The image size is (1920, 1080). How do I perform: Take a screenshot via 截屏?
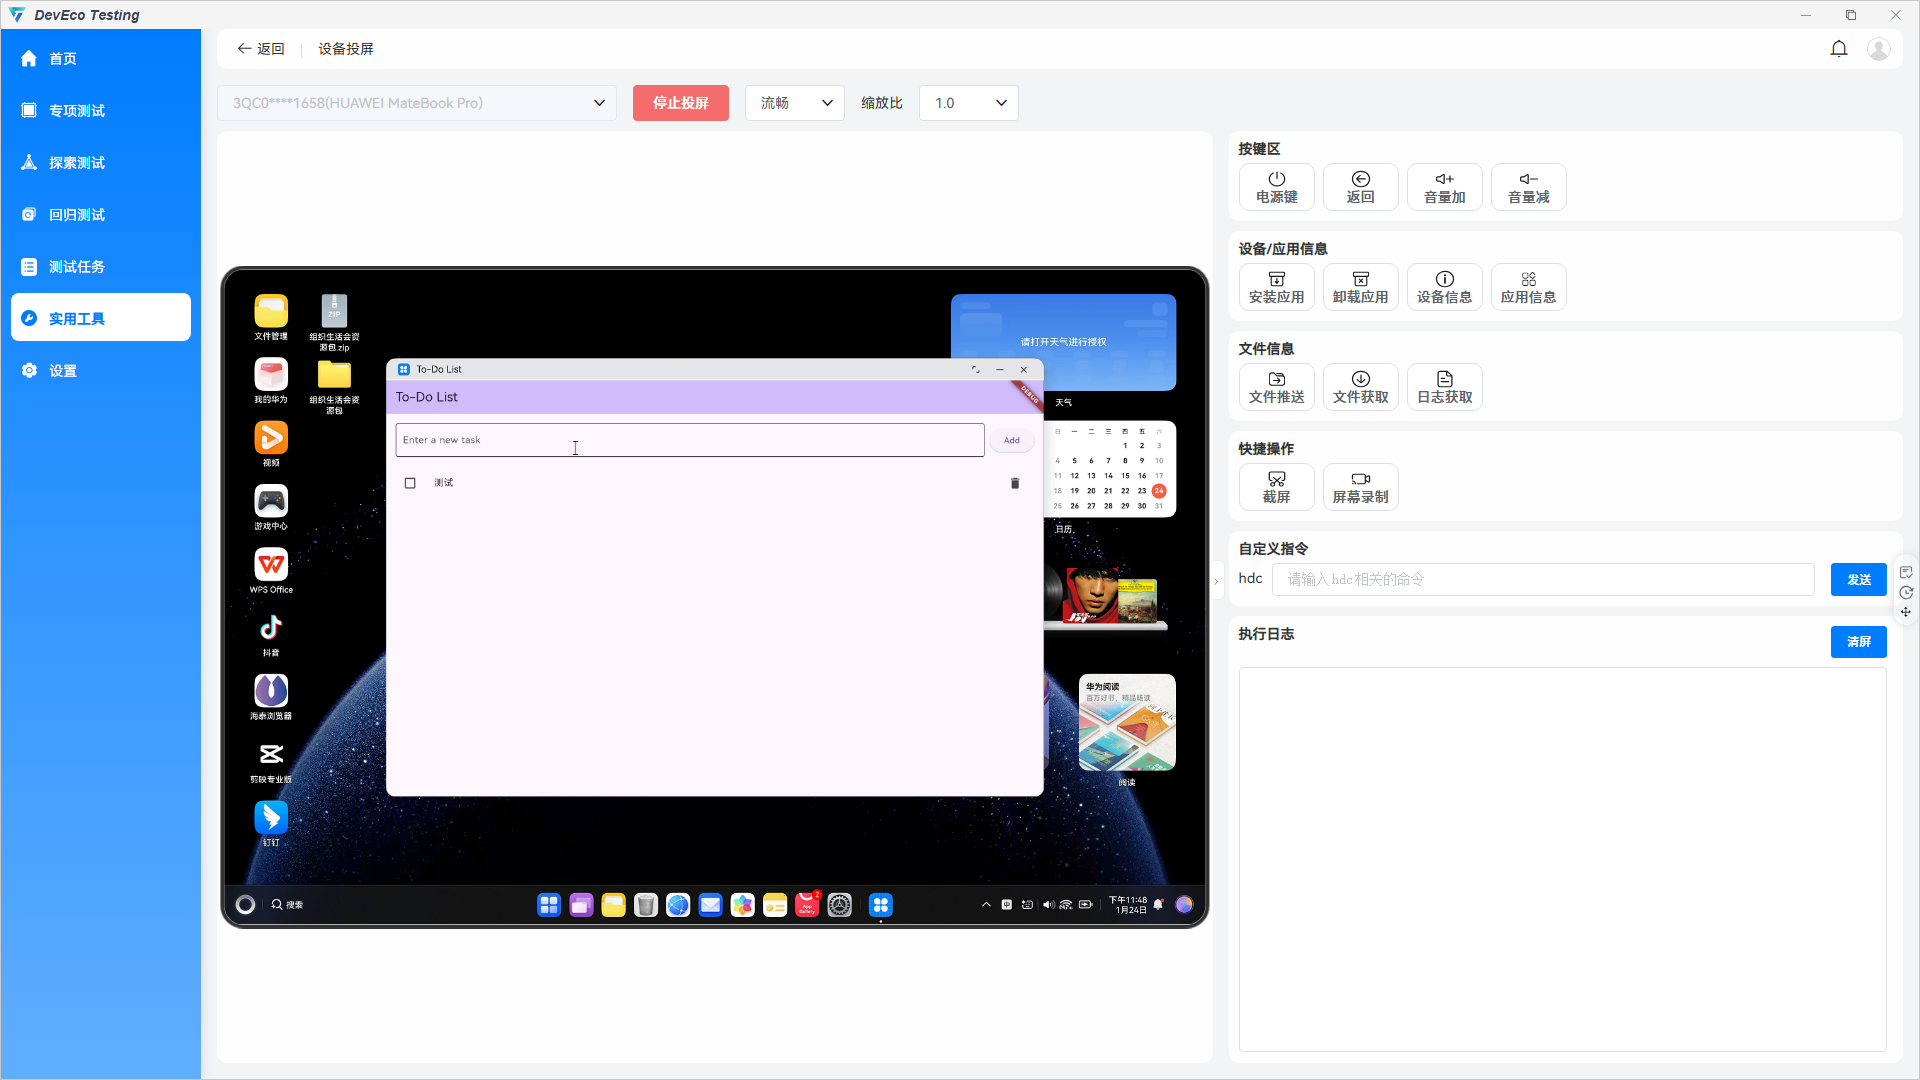[x=1276, y=487]
